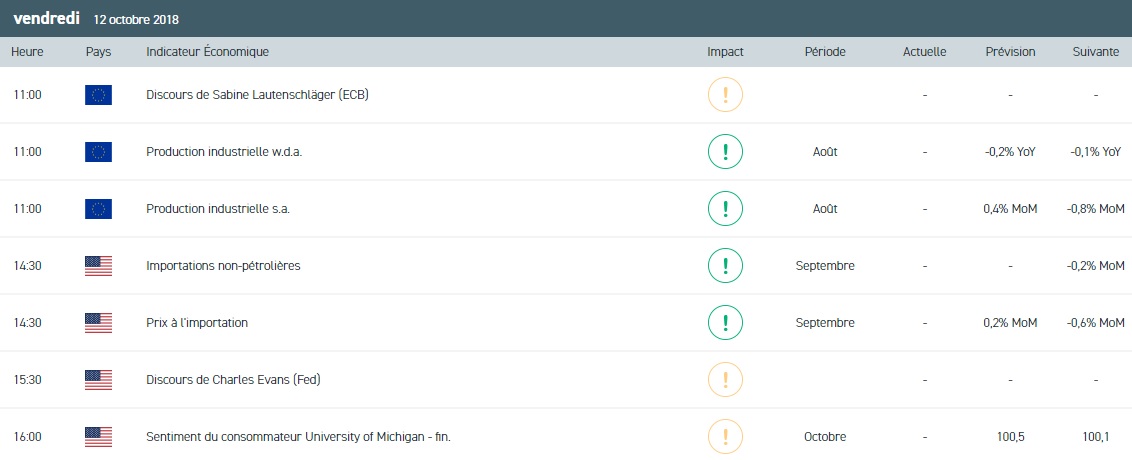Click impact icon for Importations non-pétrolières
This screenshot has height=460, width=1132.
point(725,266)
